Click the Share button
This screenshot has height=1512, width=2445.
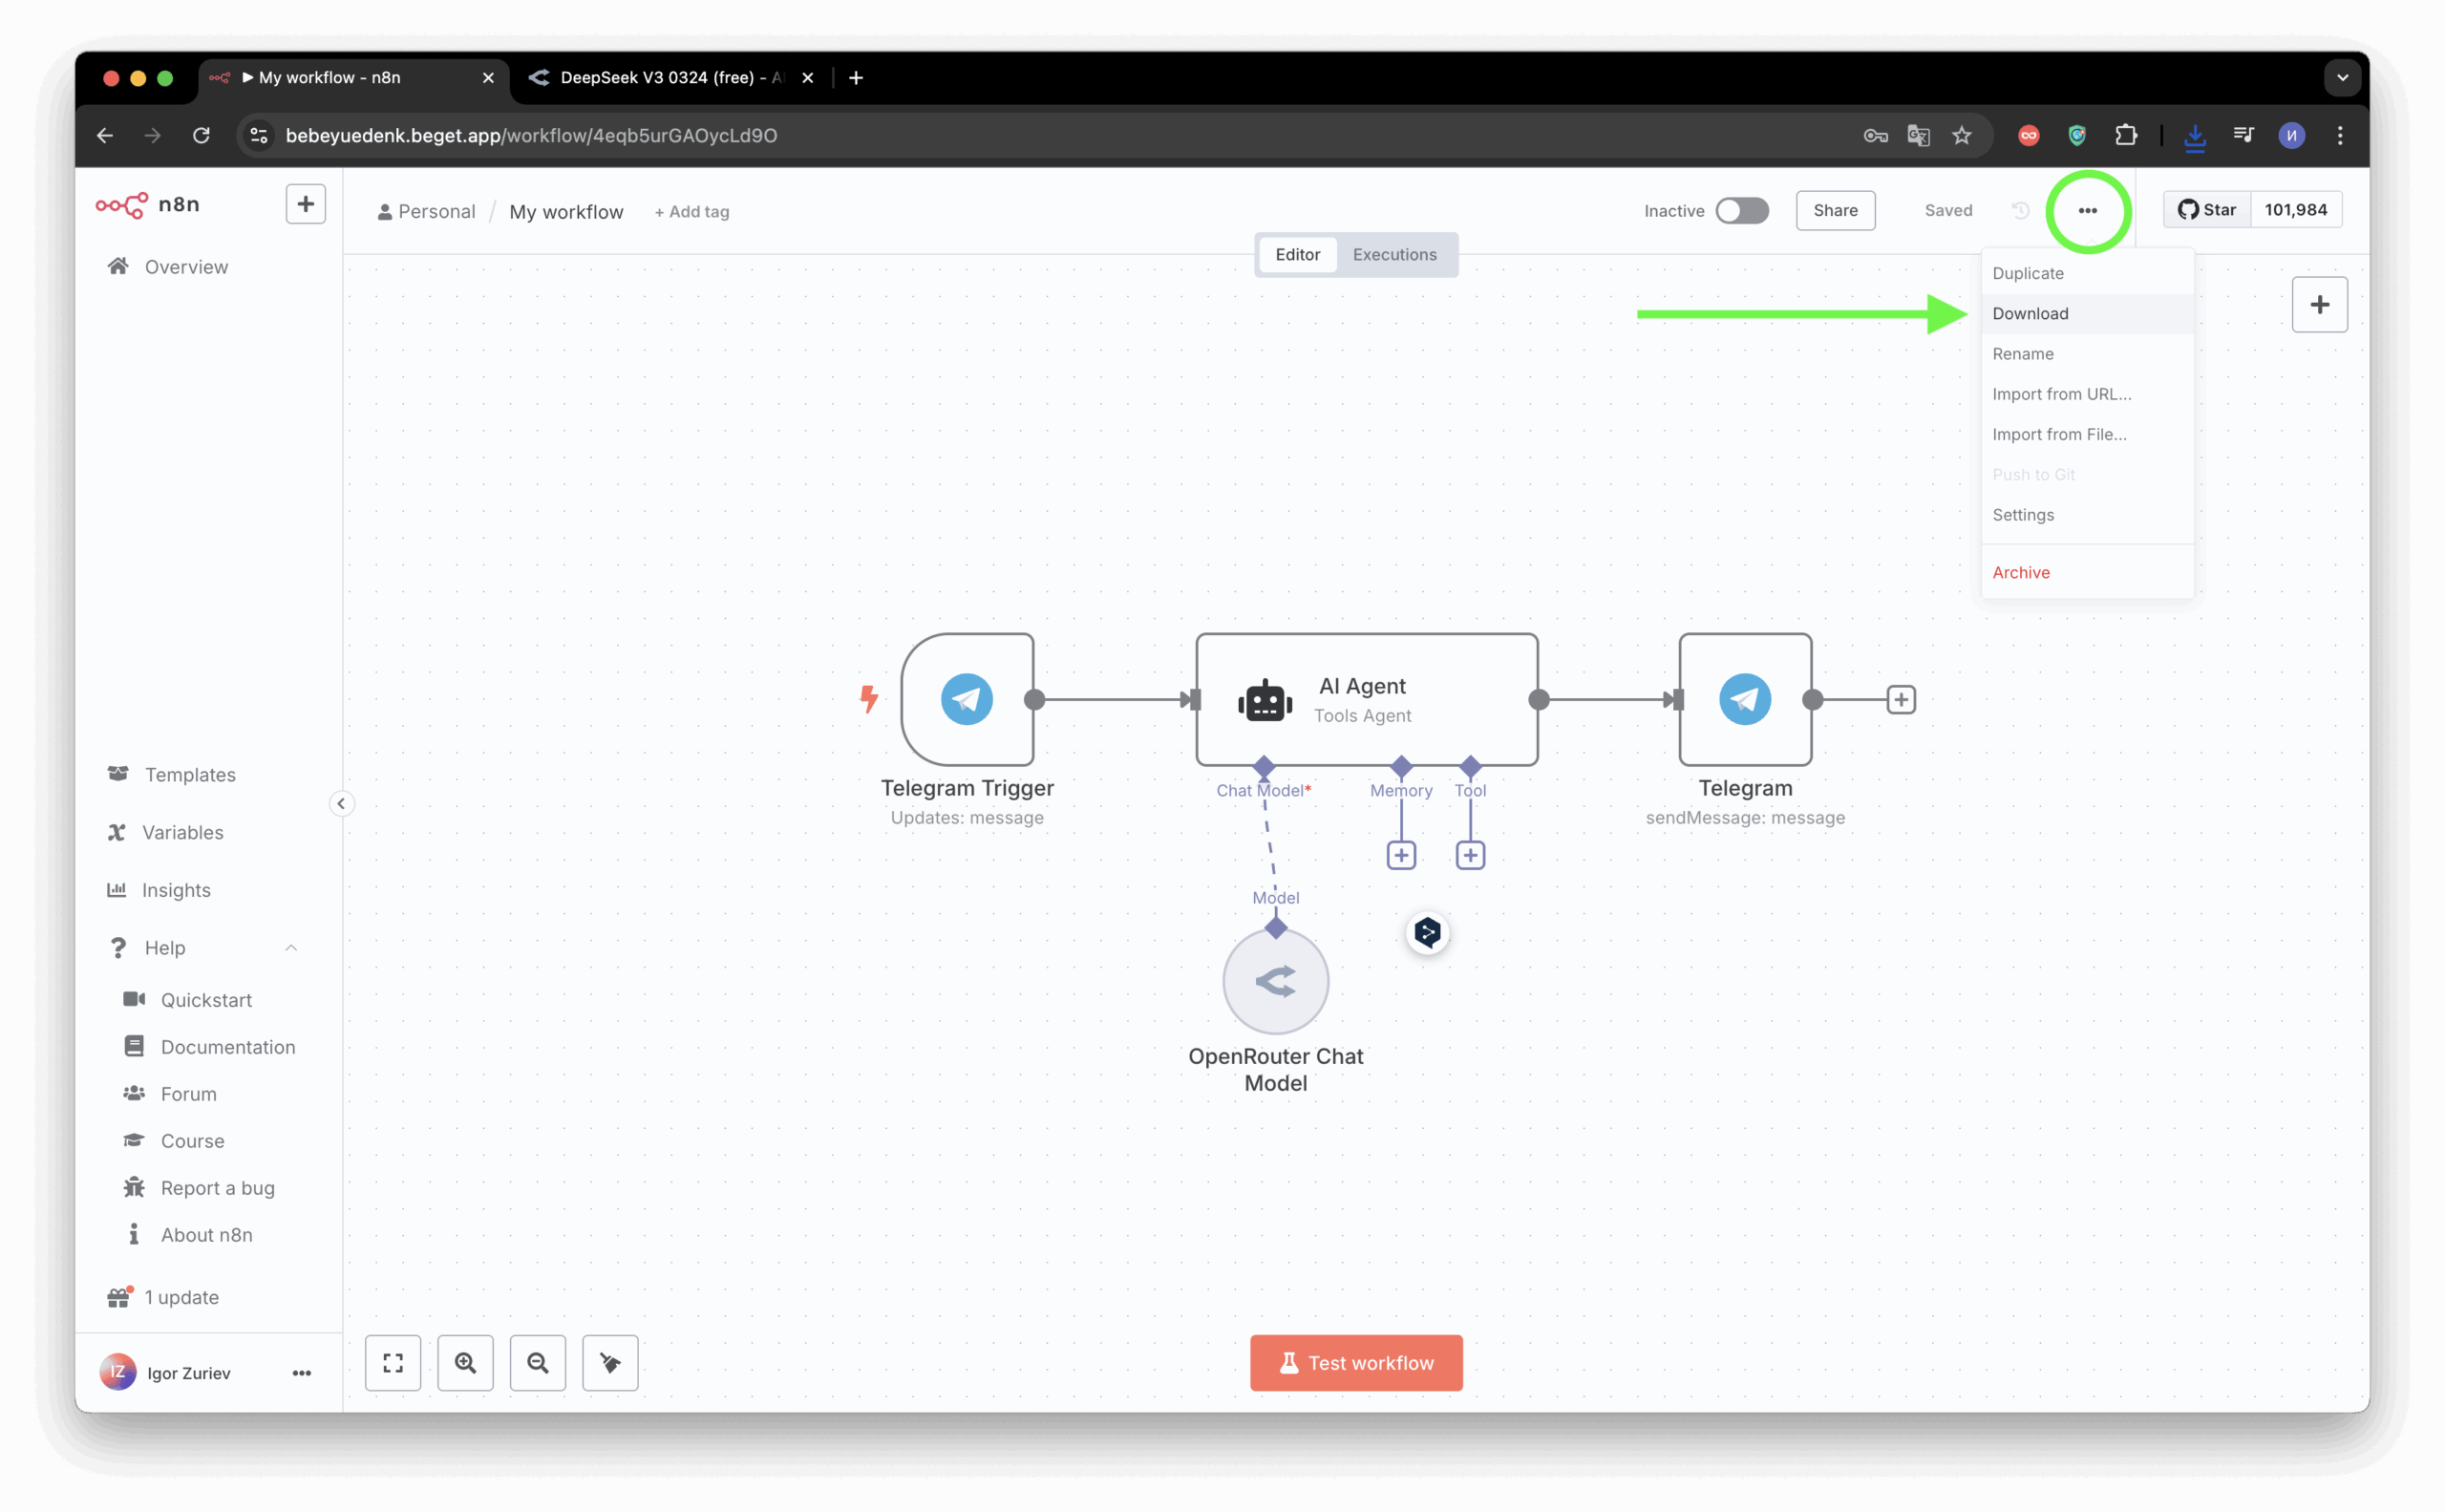tap(1835, 210)
